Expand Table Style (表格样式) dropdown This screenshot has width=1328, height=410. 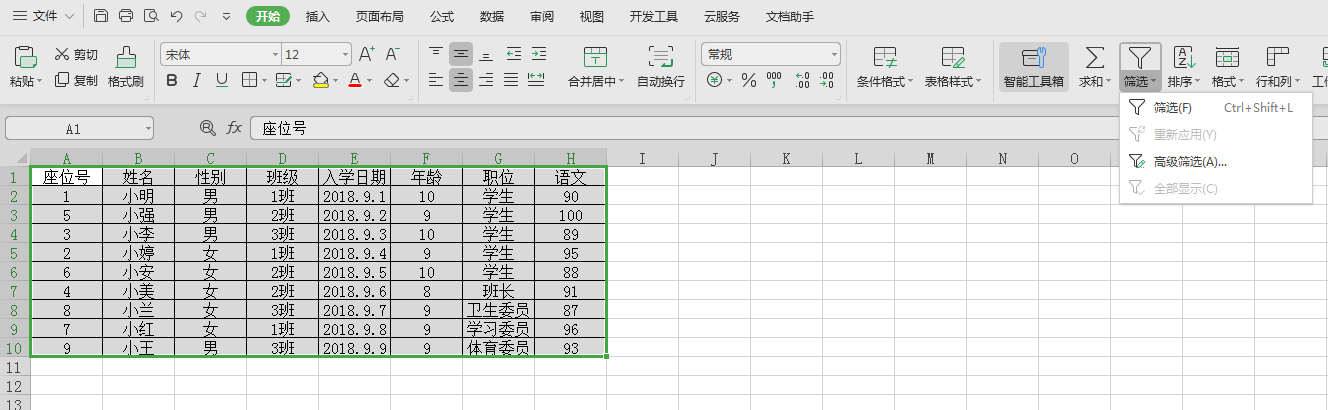(x=978, y=81)
